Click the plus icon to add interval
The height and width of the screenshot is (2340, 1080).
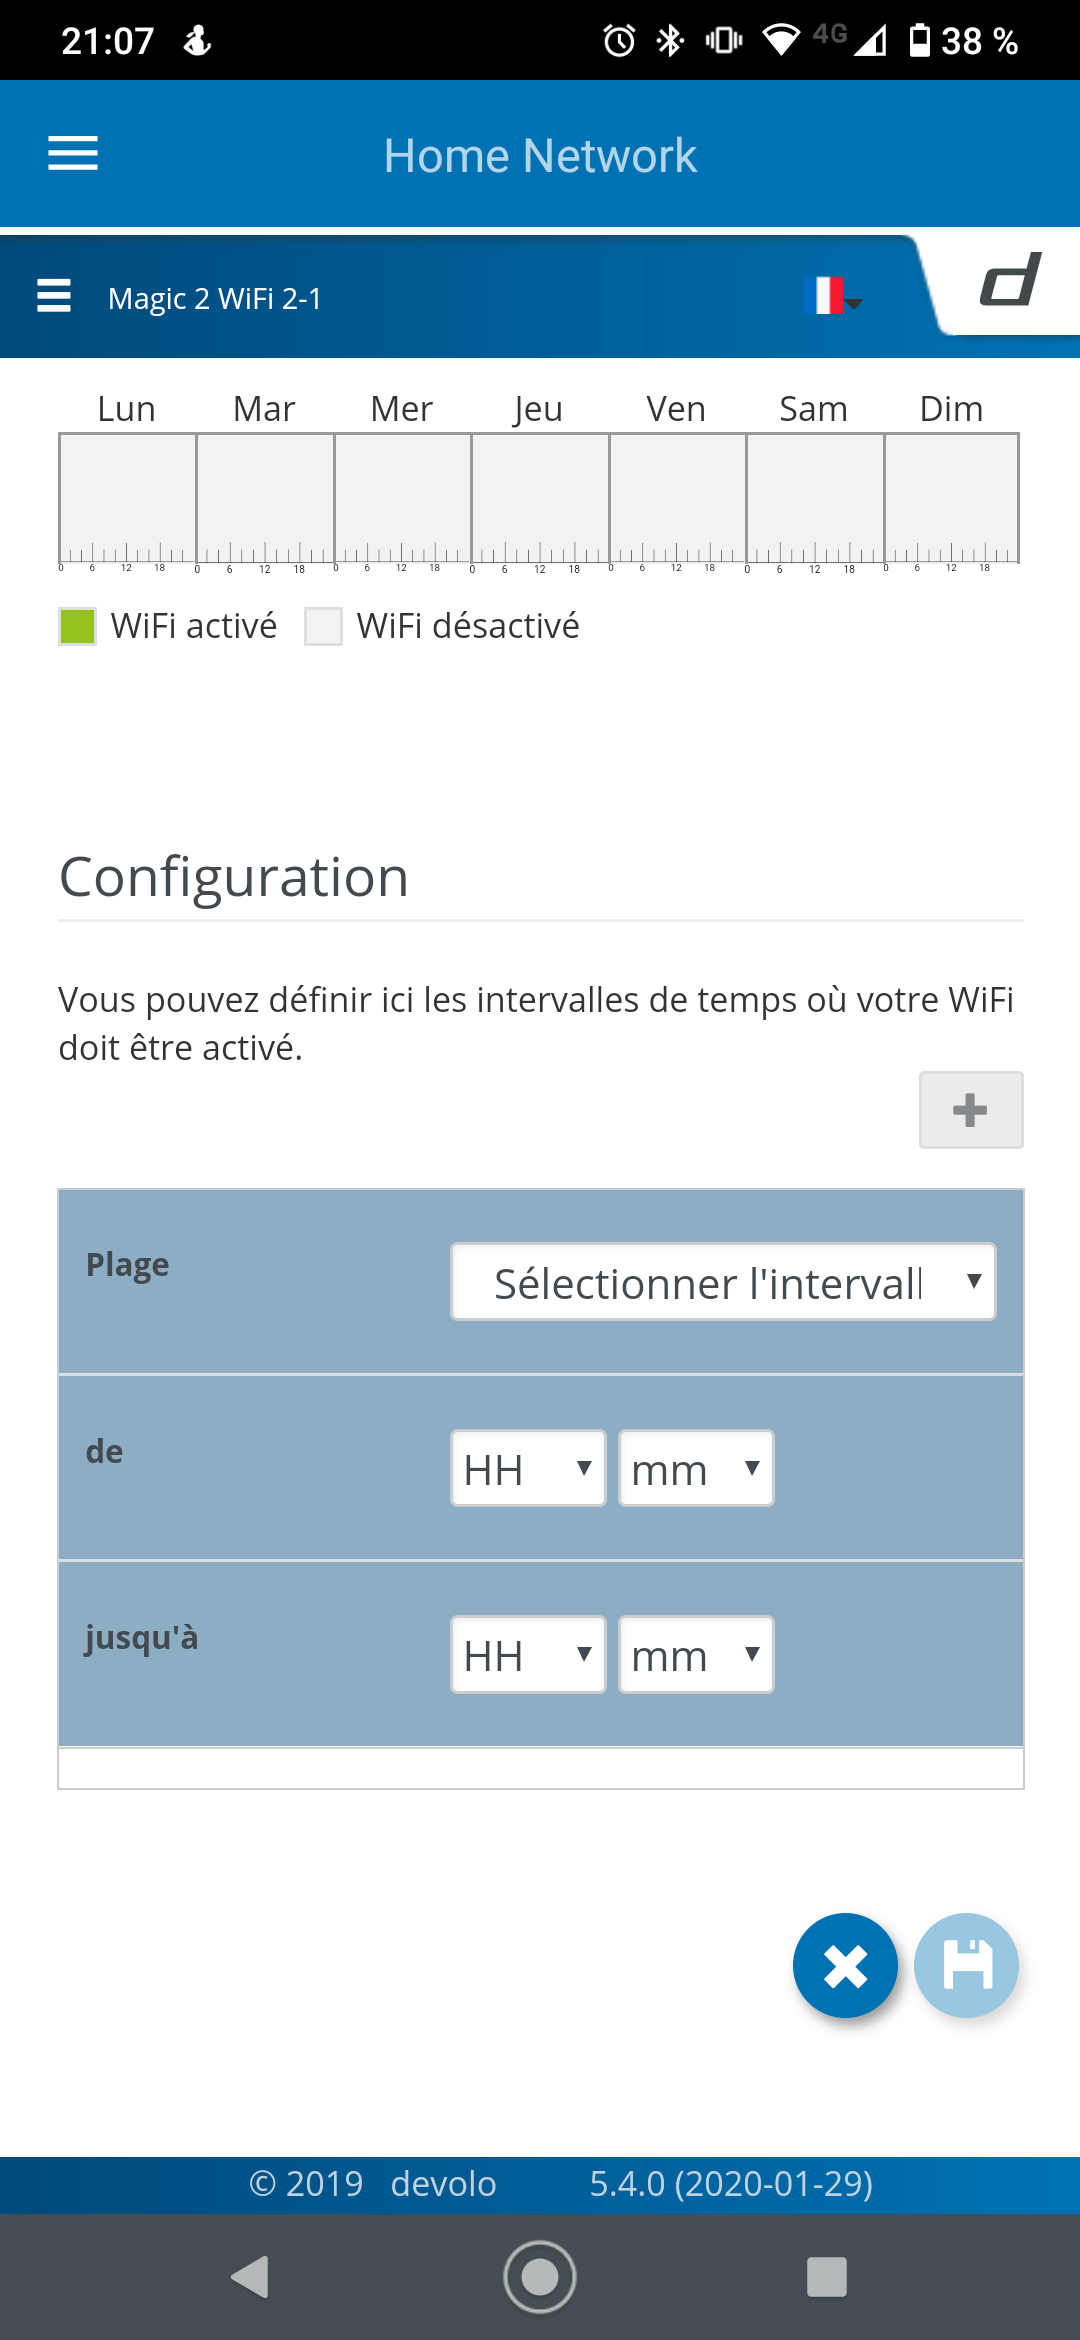[x=970, y=1110]
